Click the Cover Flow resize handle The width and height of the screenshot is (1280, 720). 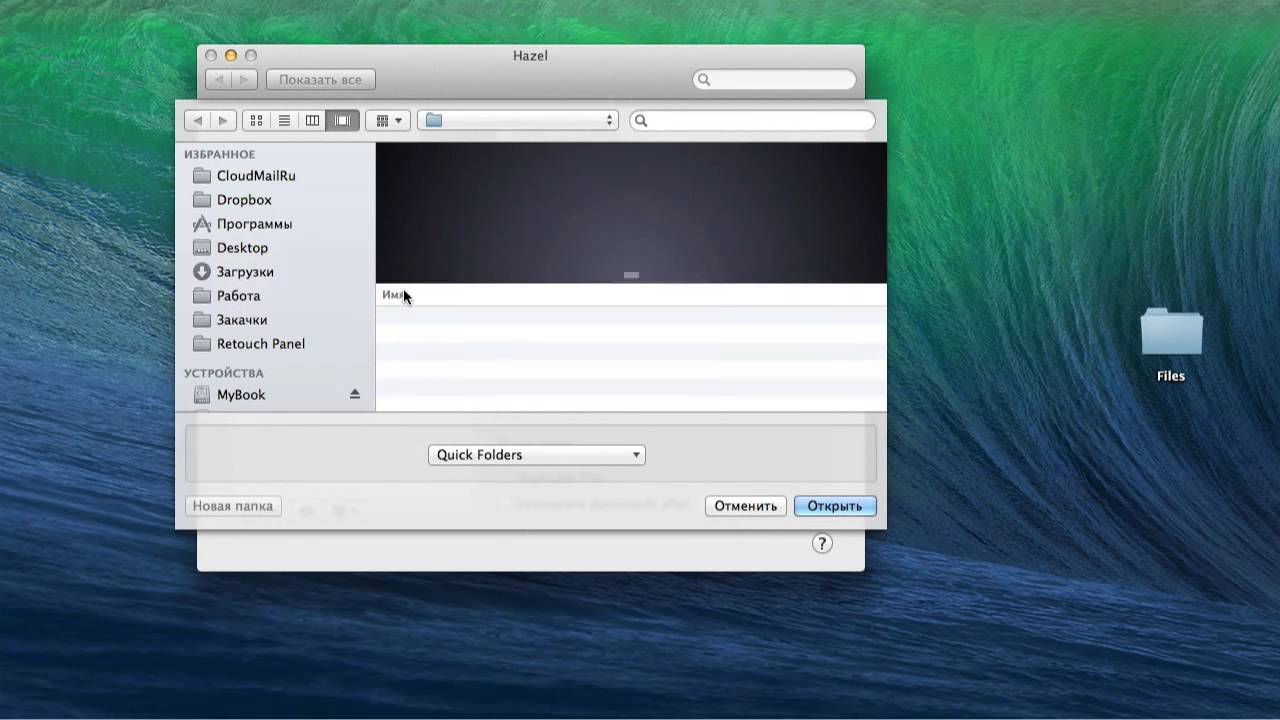click(631, 275)
